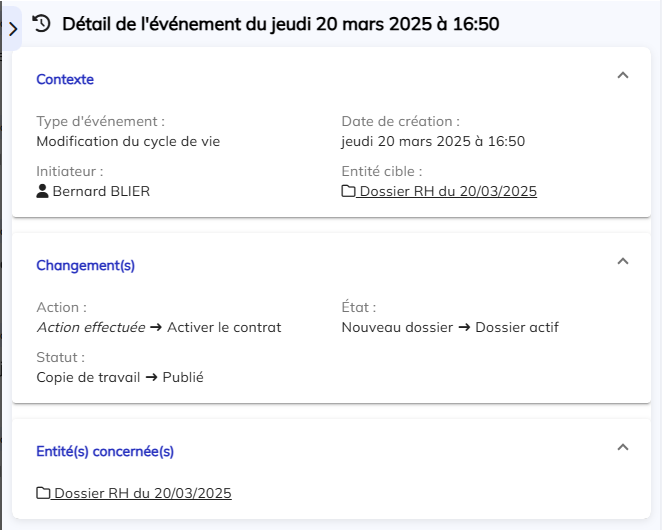Click the event detail title text

(280, 23)
